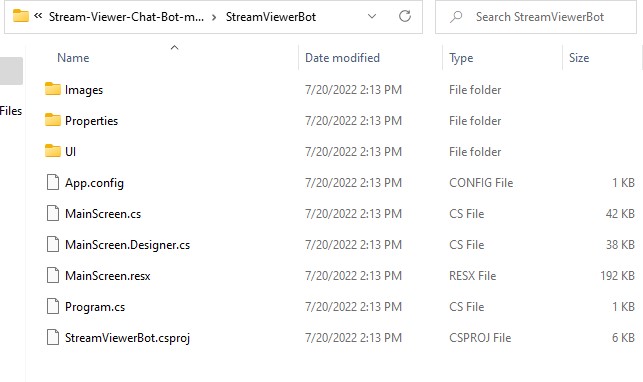Click the CSPROJ File type cell

click(x=480, y=338)
